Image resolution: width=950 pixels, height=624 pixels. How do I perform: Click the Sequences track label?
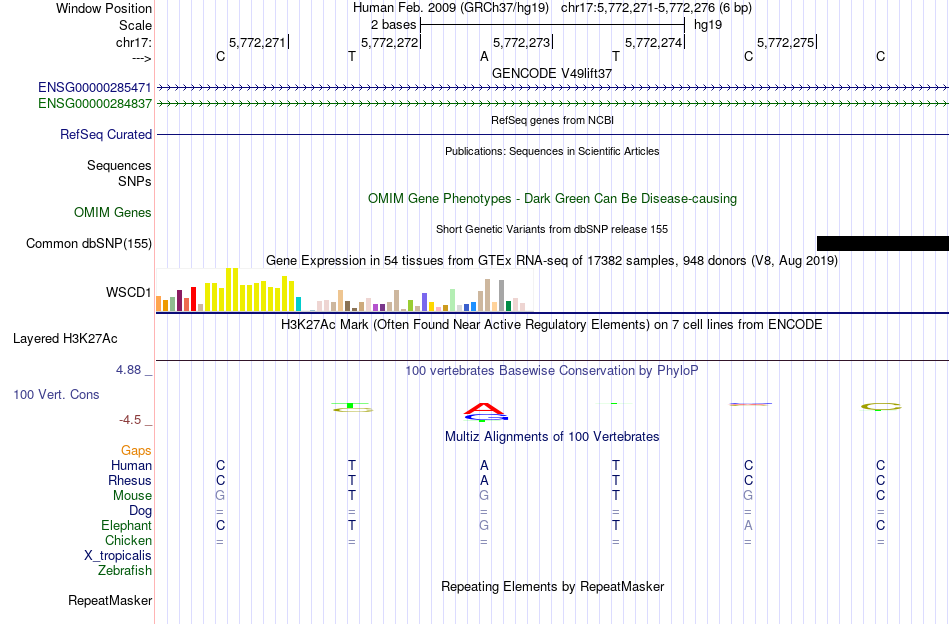pyautogui.click(x=119, y=165)
